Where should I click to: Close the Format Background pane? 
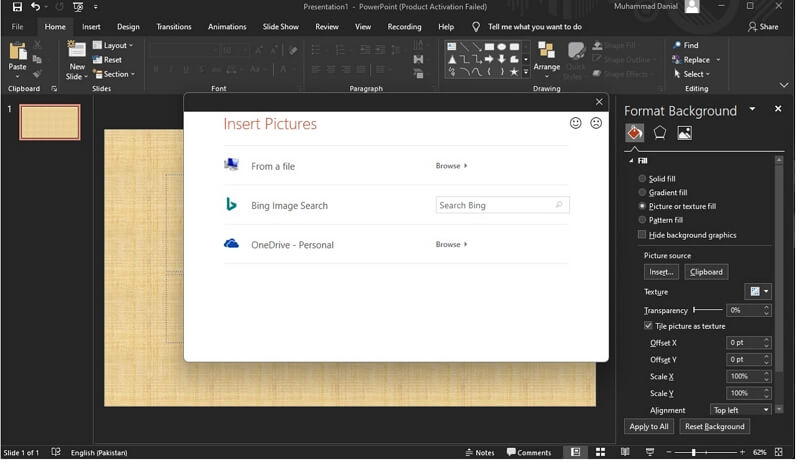[778, 109]
